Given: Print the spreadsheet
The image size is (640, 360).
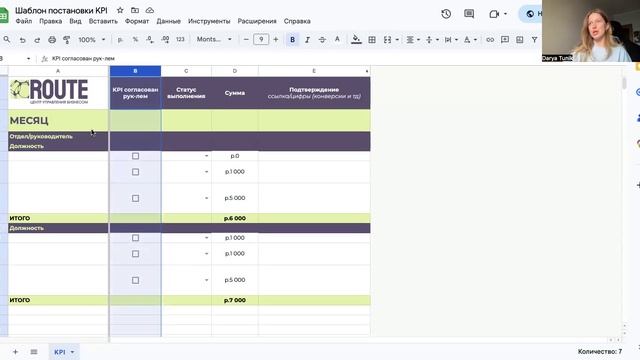Looking at the screenshot, I should 52,40.
